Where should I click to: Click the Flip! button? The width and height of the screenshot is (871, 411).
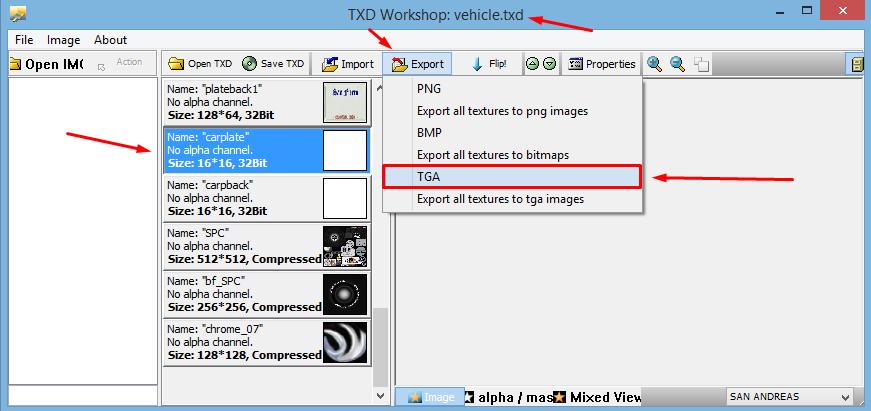(489, 64)
